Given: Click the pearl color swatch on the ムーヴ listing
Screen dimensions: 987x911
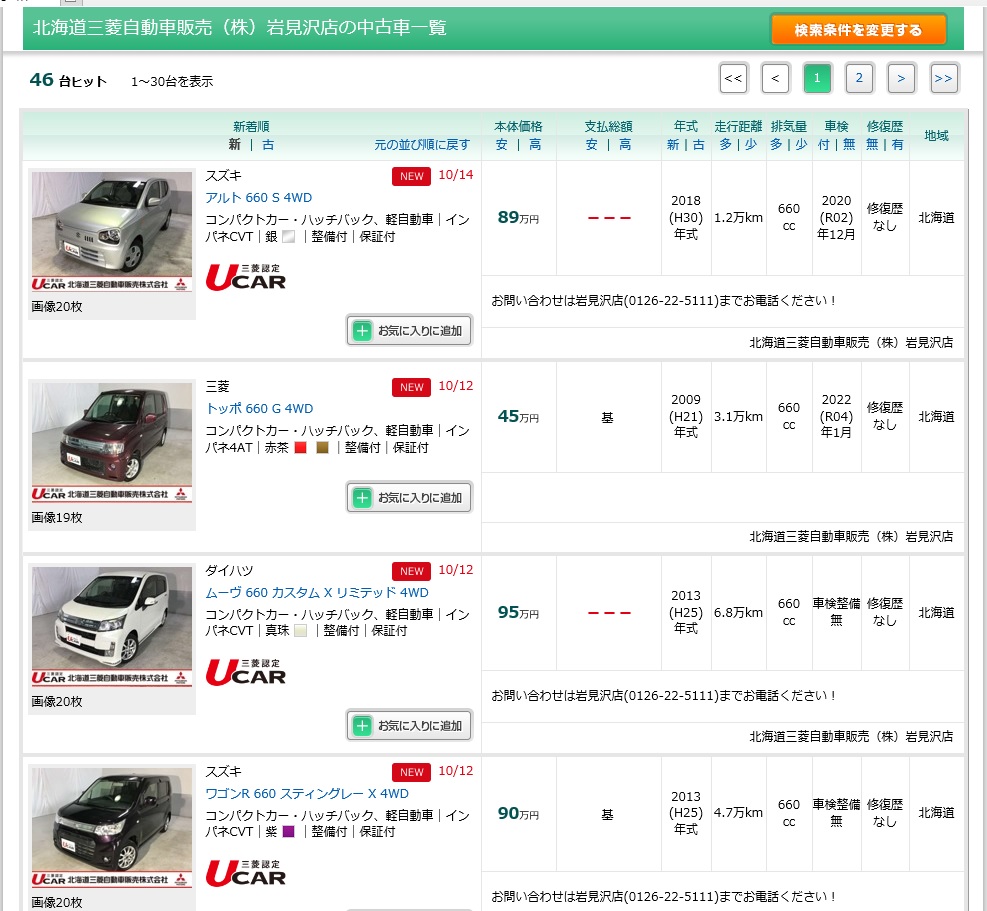Looking at the screenshot, I should tap(301, 631).
